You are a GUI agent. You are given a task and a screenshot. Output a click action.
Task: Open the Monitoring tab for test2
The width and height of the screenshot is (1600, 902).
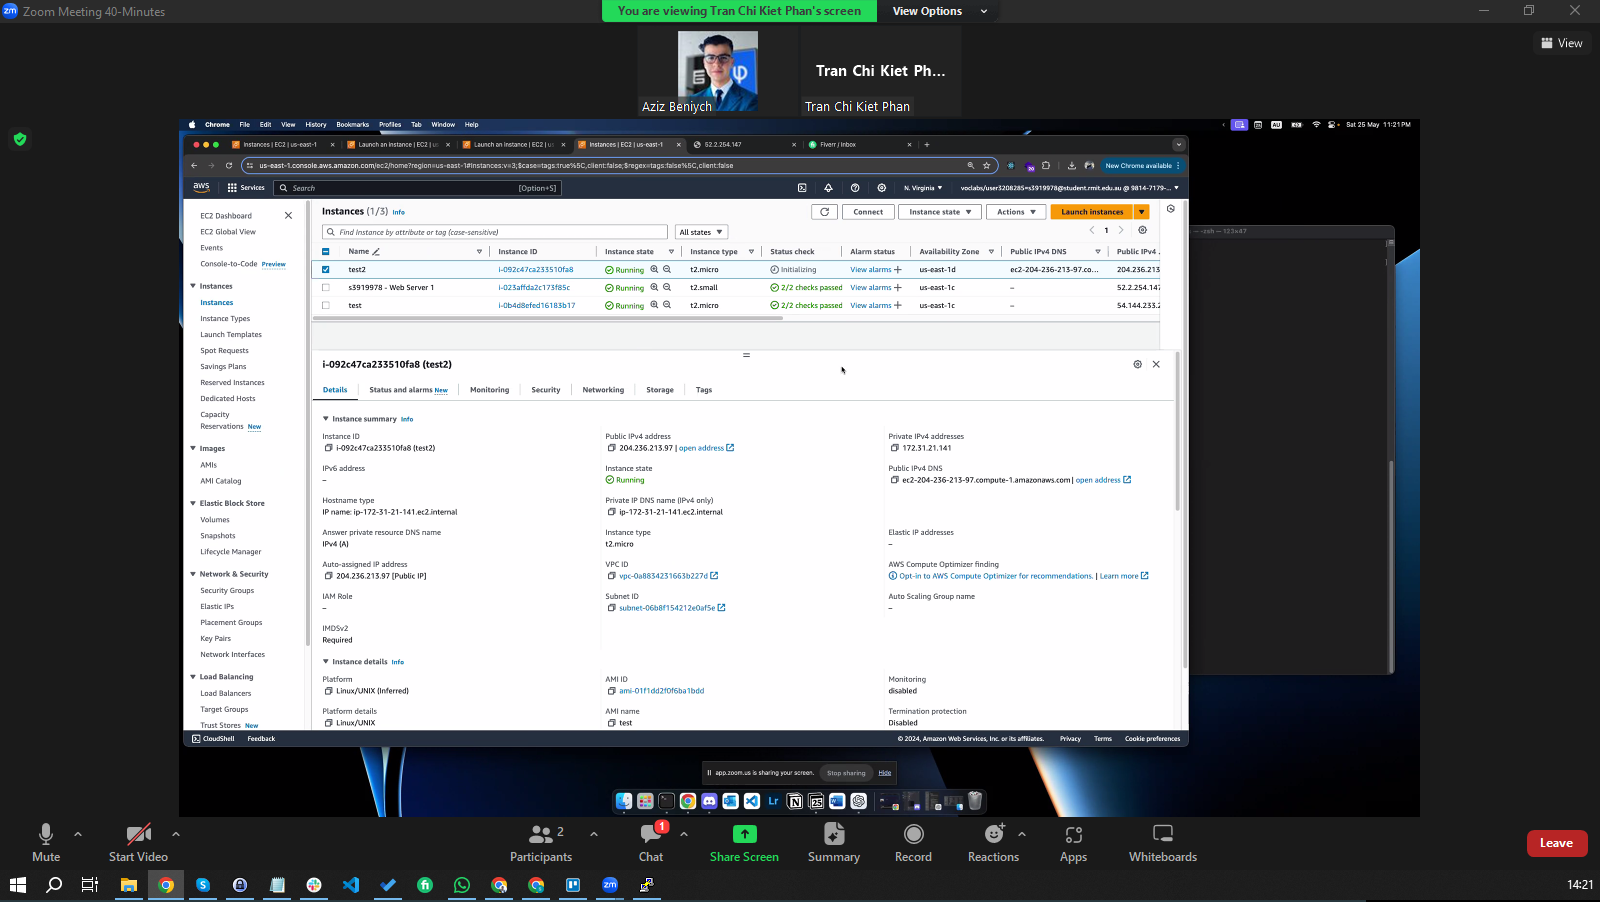pyautogui.click(x=489, y=390)
